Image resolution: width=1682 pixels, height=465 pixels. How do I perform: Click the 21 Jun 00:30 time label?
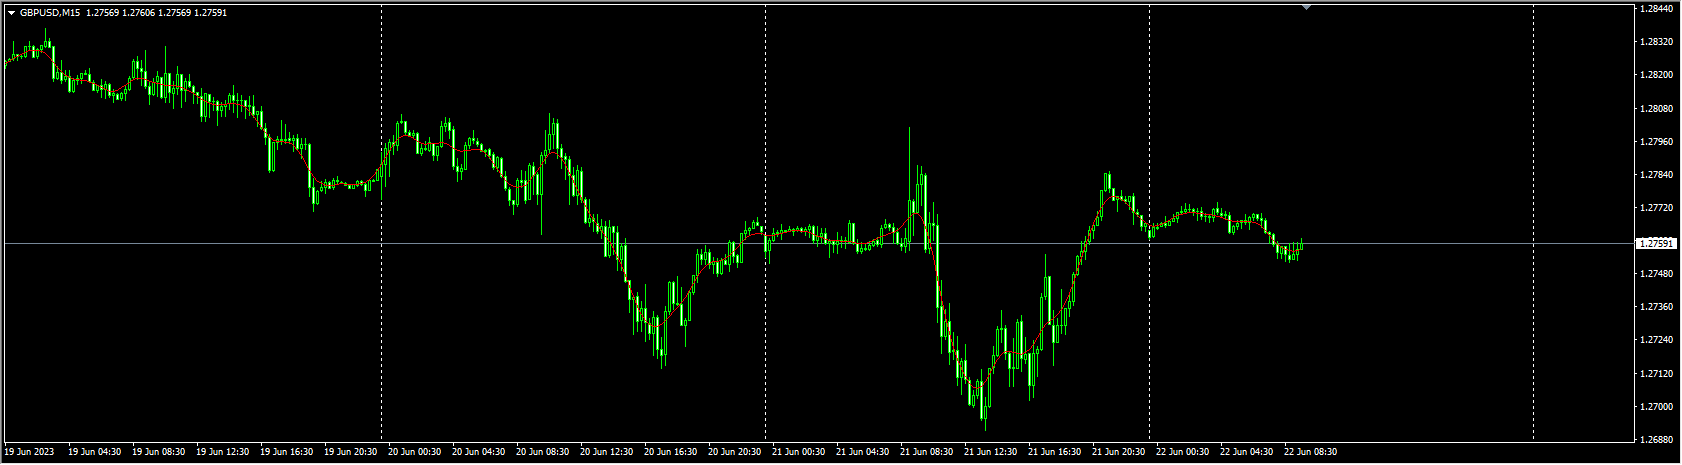tap(798, 452)
